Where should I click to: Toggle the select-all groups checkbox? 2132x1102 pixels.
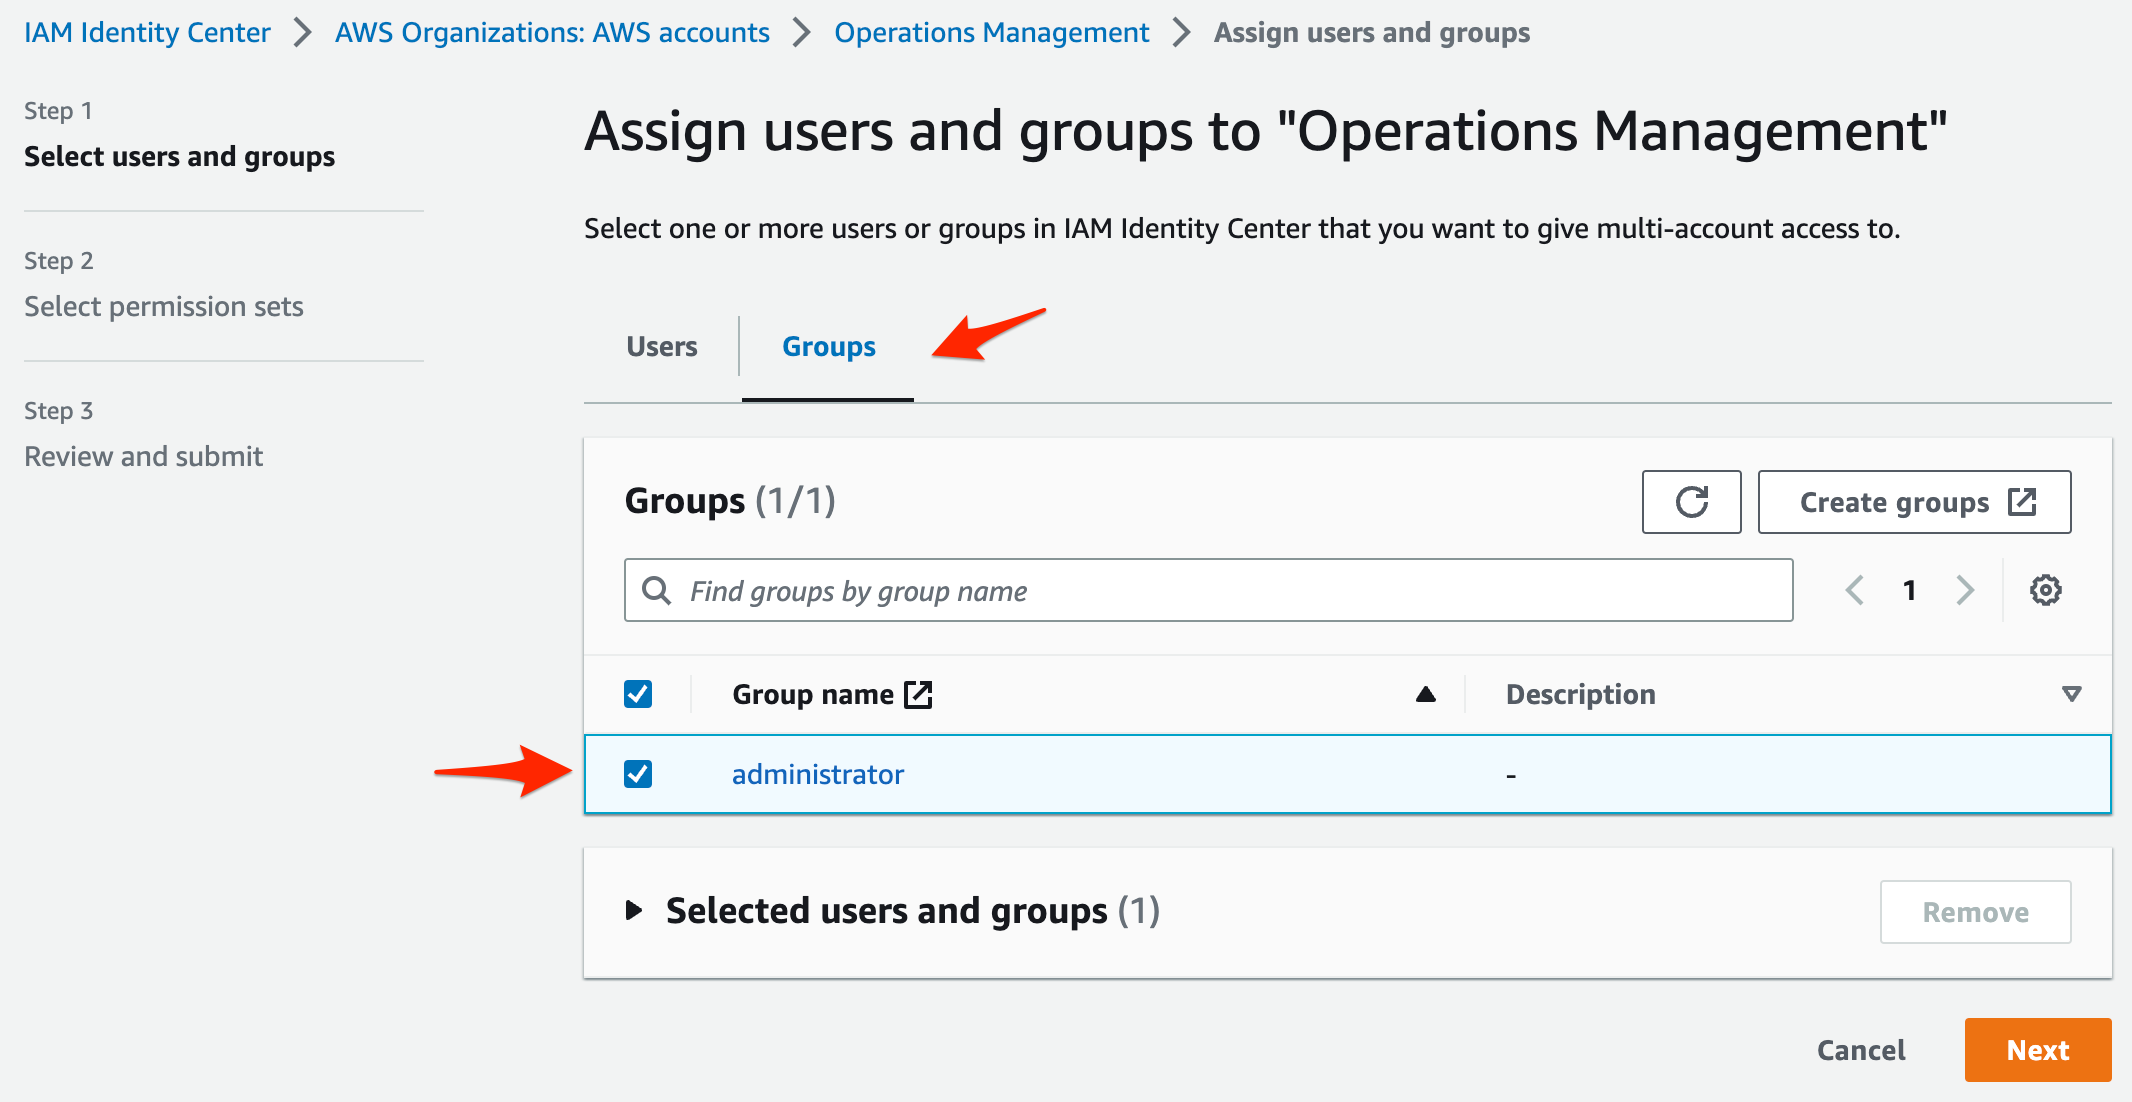pyautogui.click(x=638, y=694)
